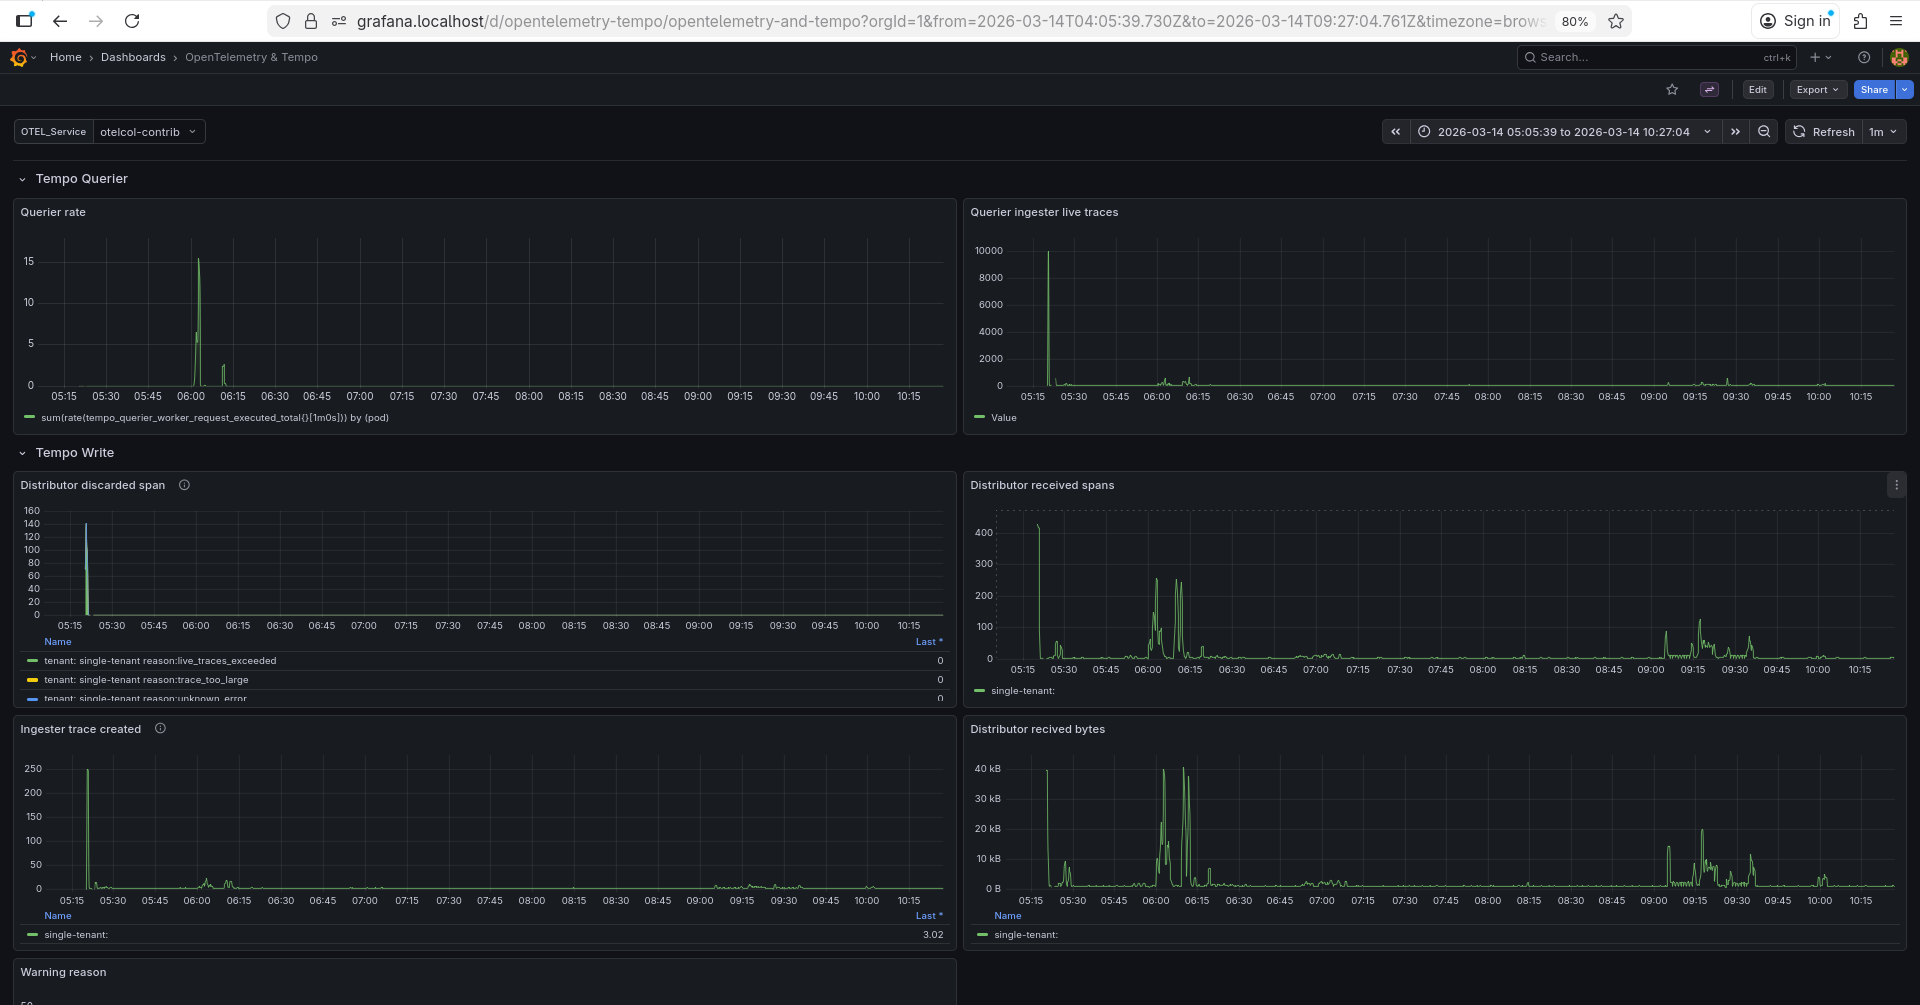
Task: Click the browser address bar URL
Action: pyautogui.click(x=950, y=21)
